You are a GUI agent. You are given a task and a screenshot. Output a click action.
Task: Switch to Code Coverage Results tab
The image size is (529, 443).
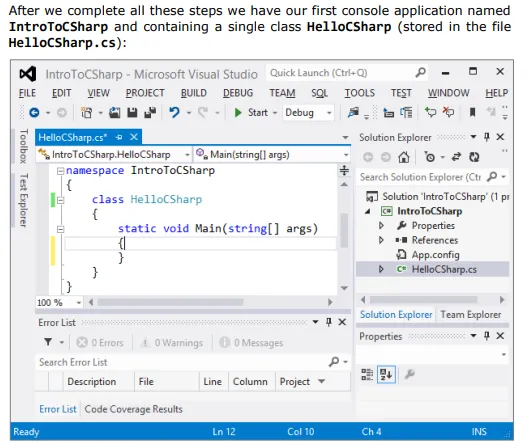pos(134,409)
